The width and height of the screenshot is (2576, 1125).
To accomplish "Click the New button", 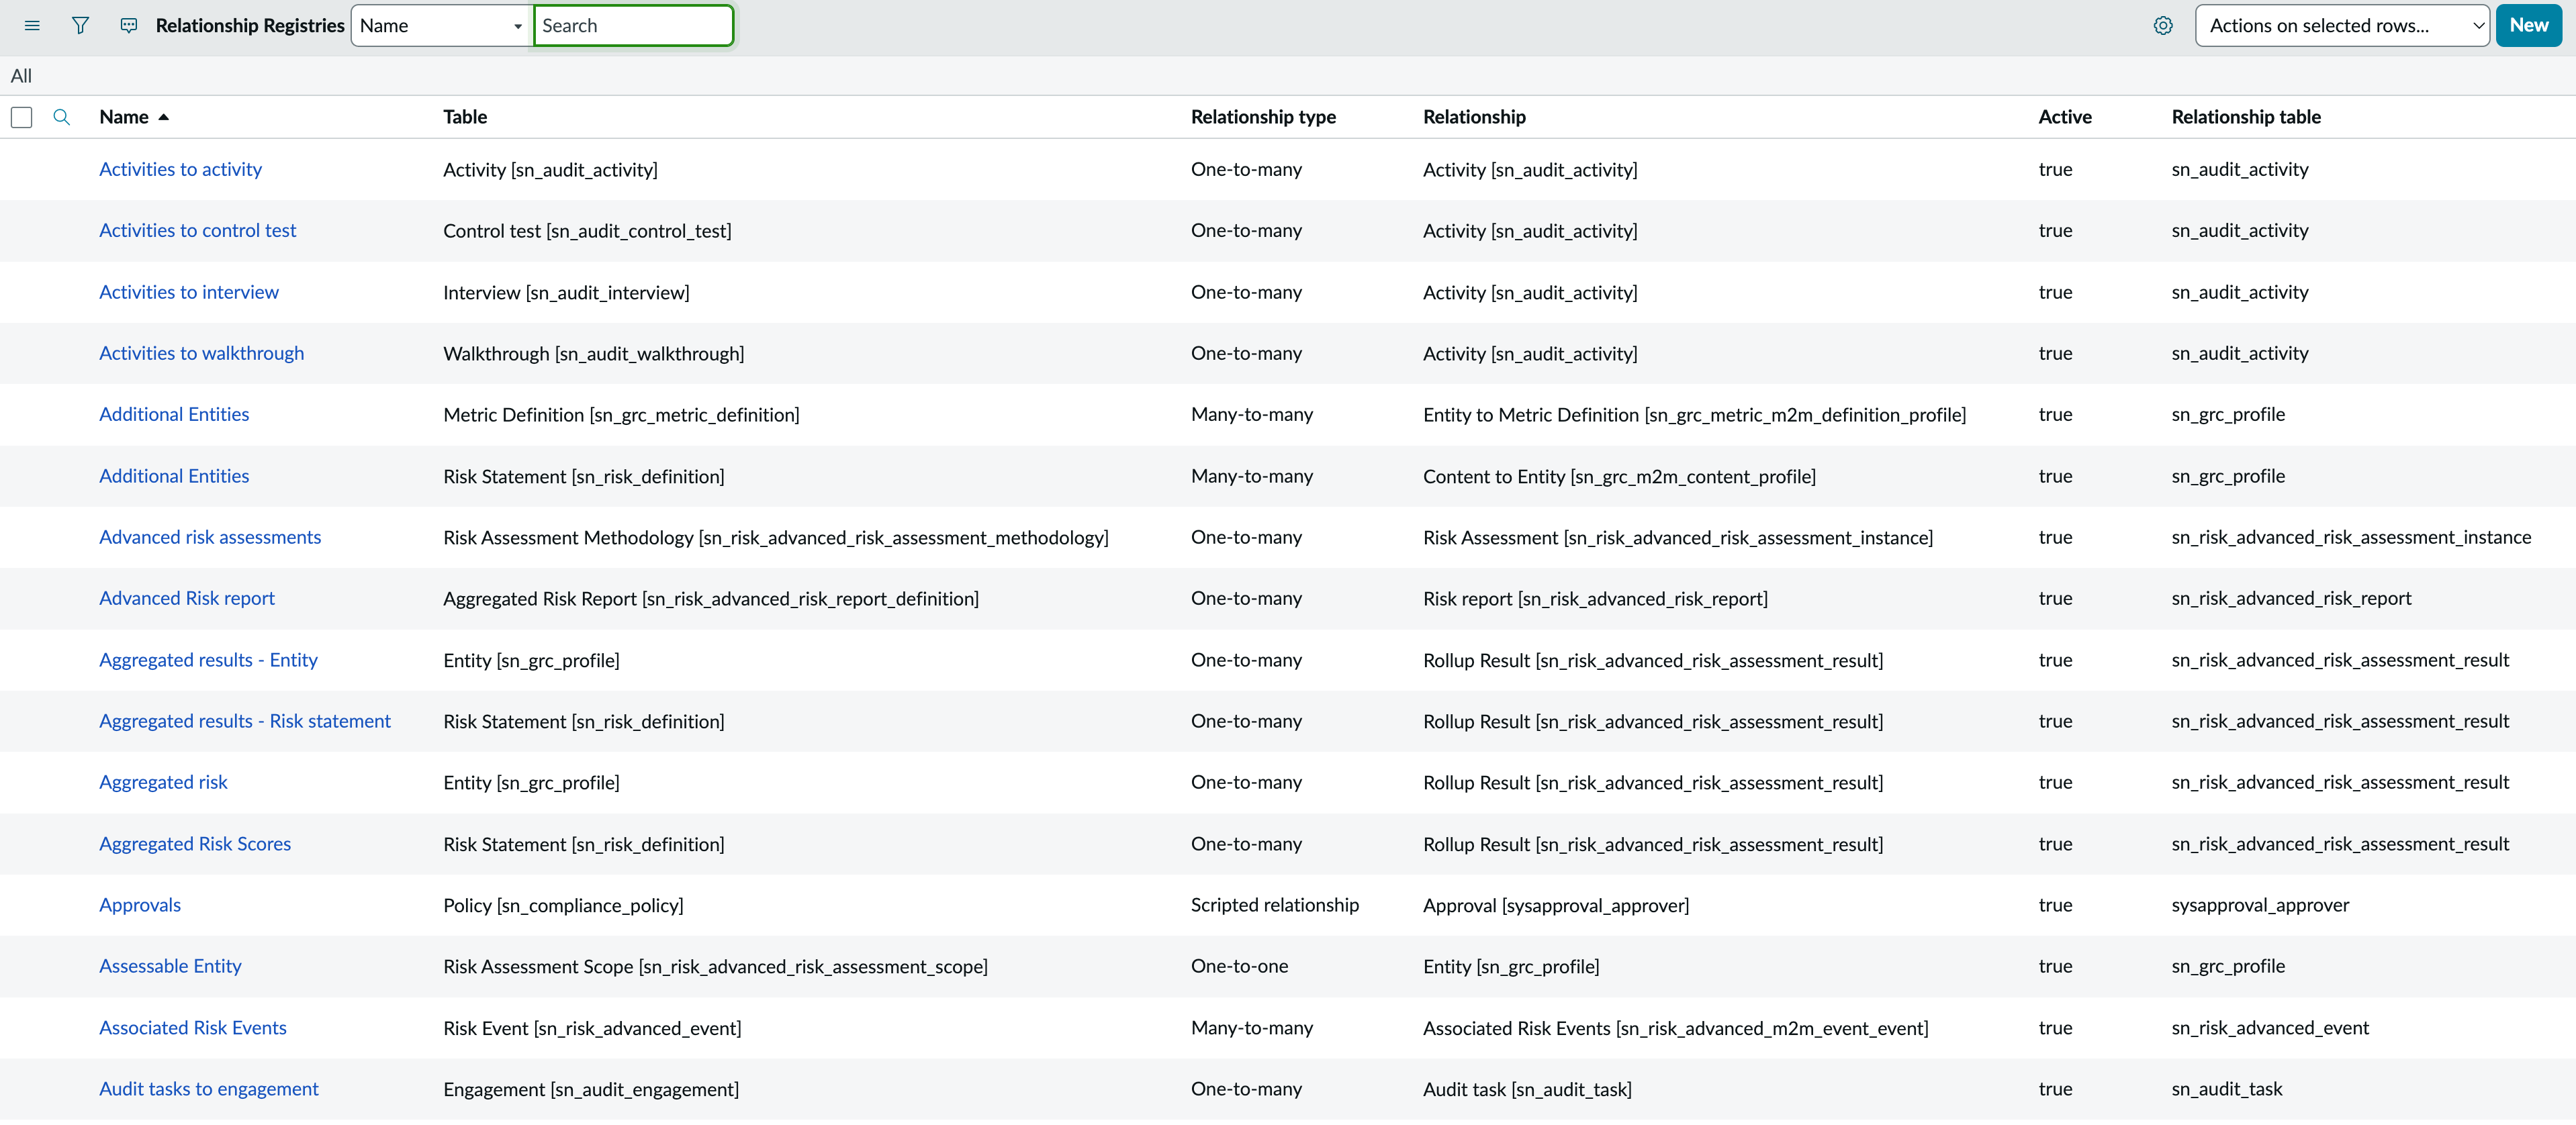I will pyautogui.click(x=2528, y=26).
